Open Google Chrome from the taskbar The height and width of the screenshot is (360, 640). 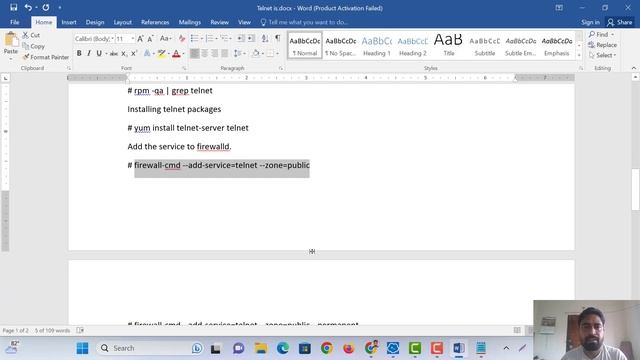coord(327,348)
